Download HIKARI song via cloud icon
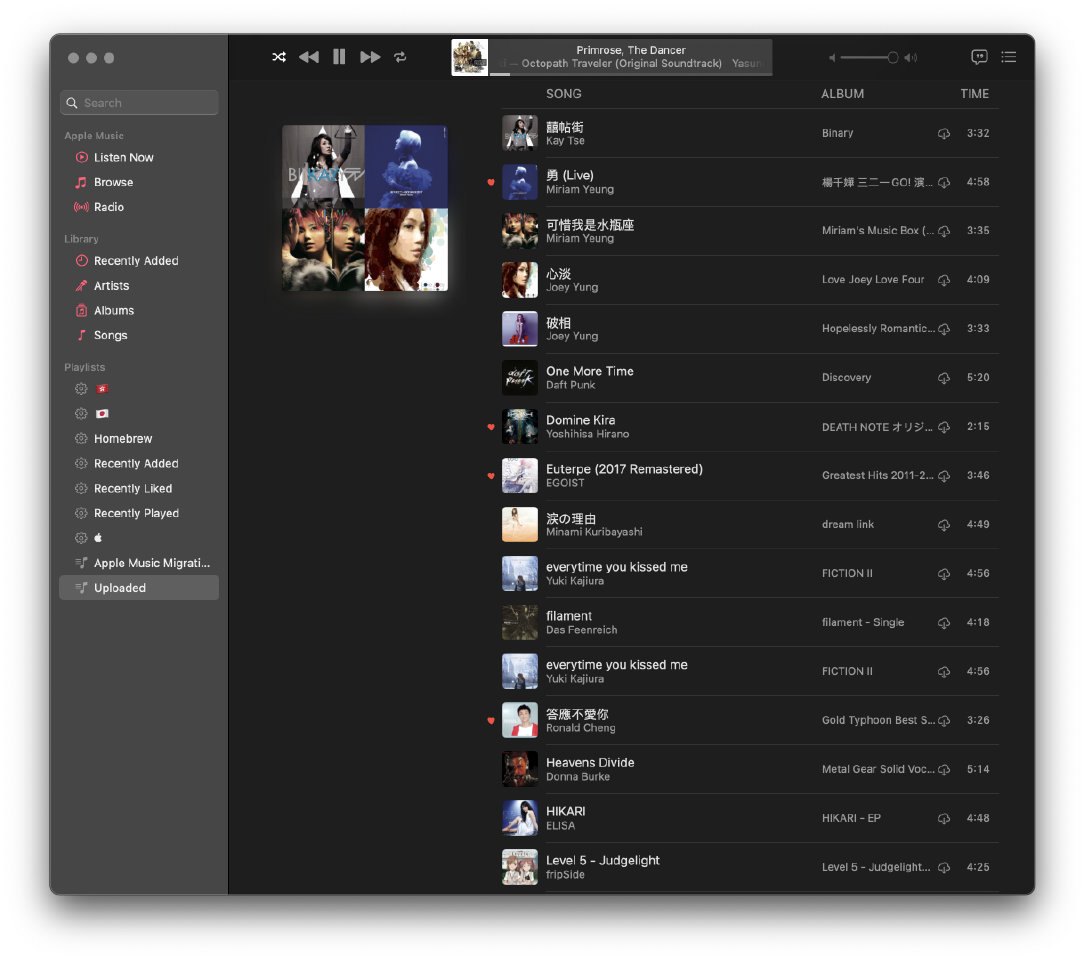1084x960 pixels. click(x=943, y=819)
